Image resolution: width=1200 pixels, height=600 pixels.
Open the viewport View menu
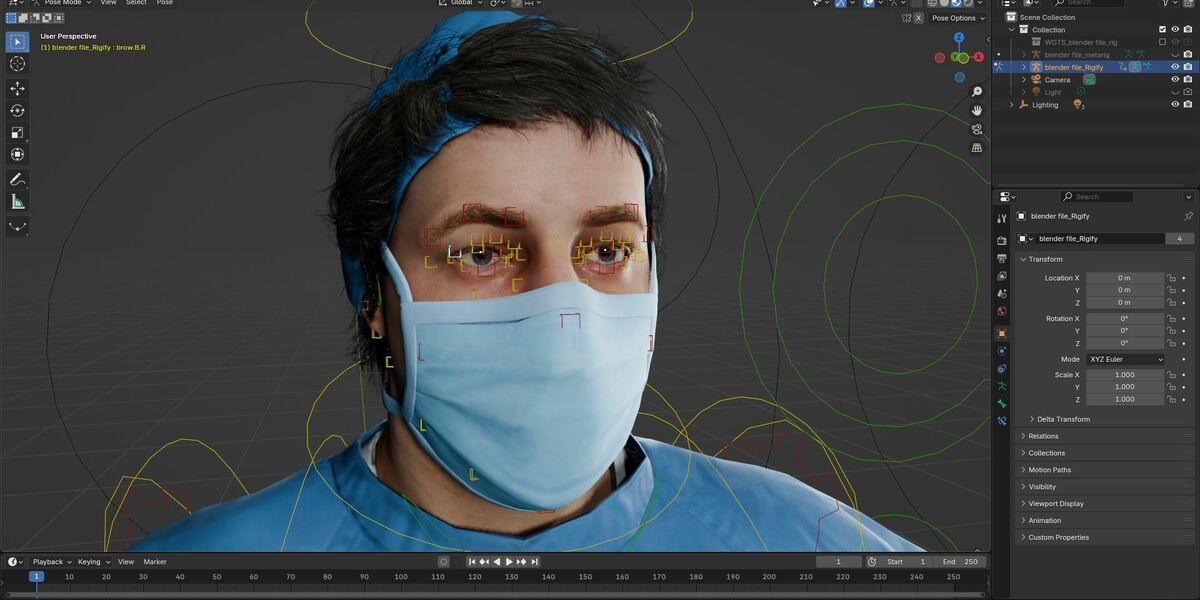(x=108, y=3)
